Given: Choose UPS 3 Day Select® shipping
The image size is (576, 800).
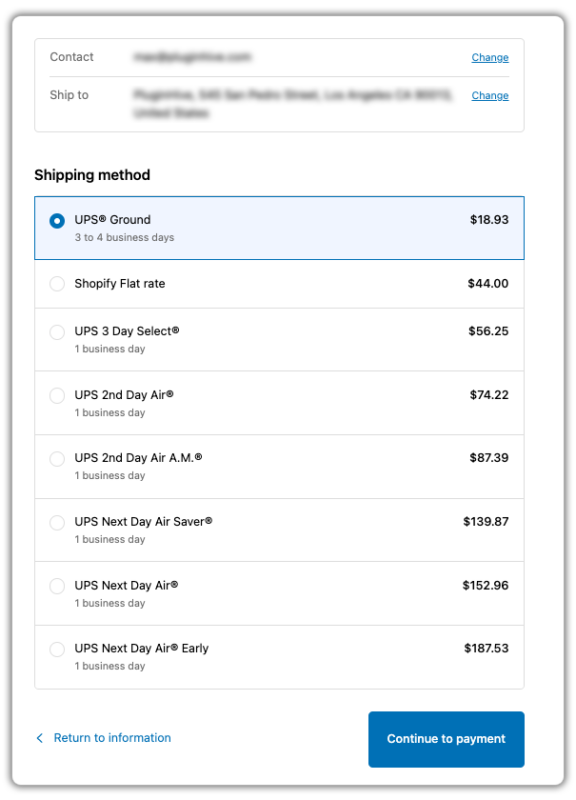Looking at the screenshot, I should (57, 332).
